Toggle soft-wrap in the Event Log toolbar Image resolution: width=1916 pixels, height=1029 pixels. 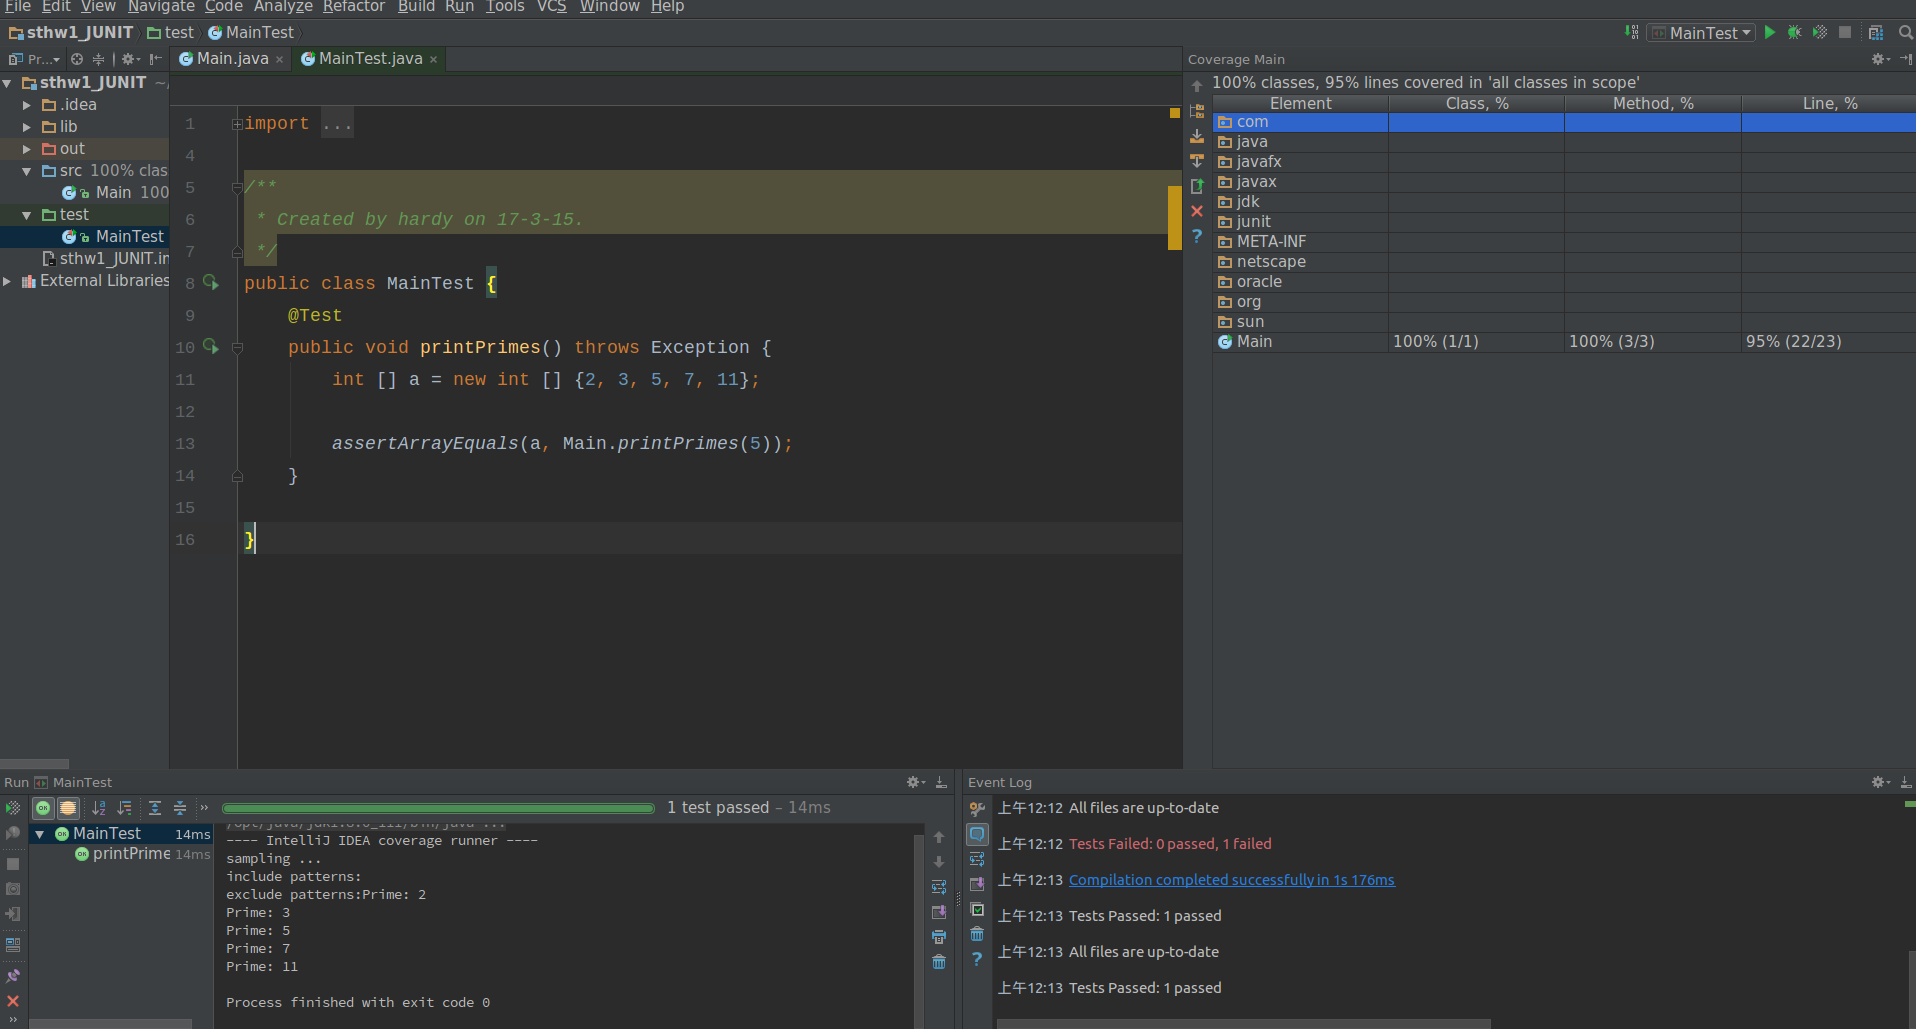977,859
